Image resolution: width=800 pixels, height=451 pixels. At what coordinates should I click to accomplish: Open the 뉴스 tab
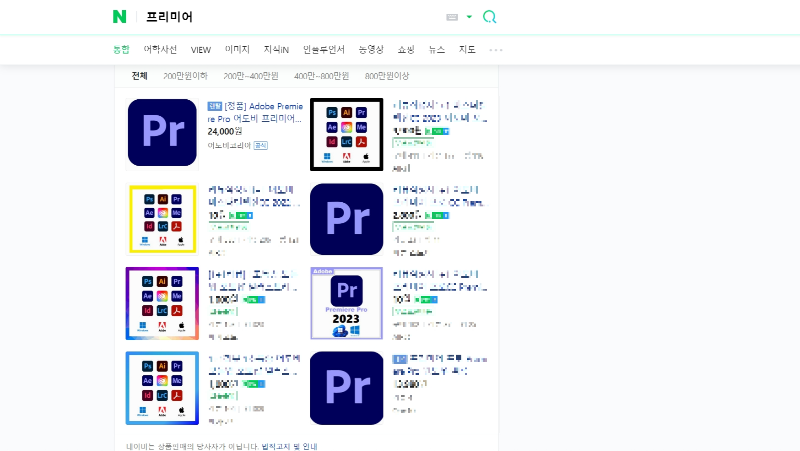click(437, 49)
